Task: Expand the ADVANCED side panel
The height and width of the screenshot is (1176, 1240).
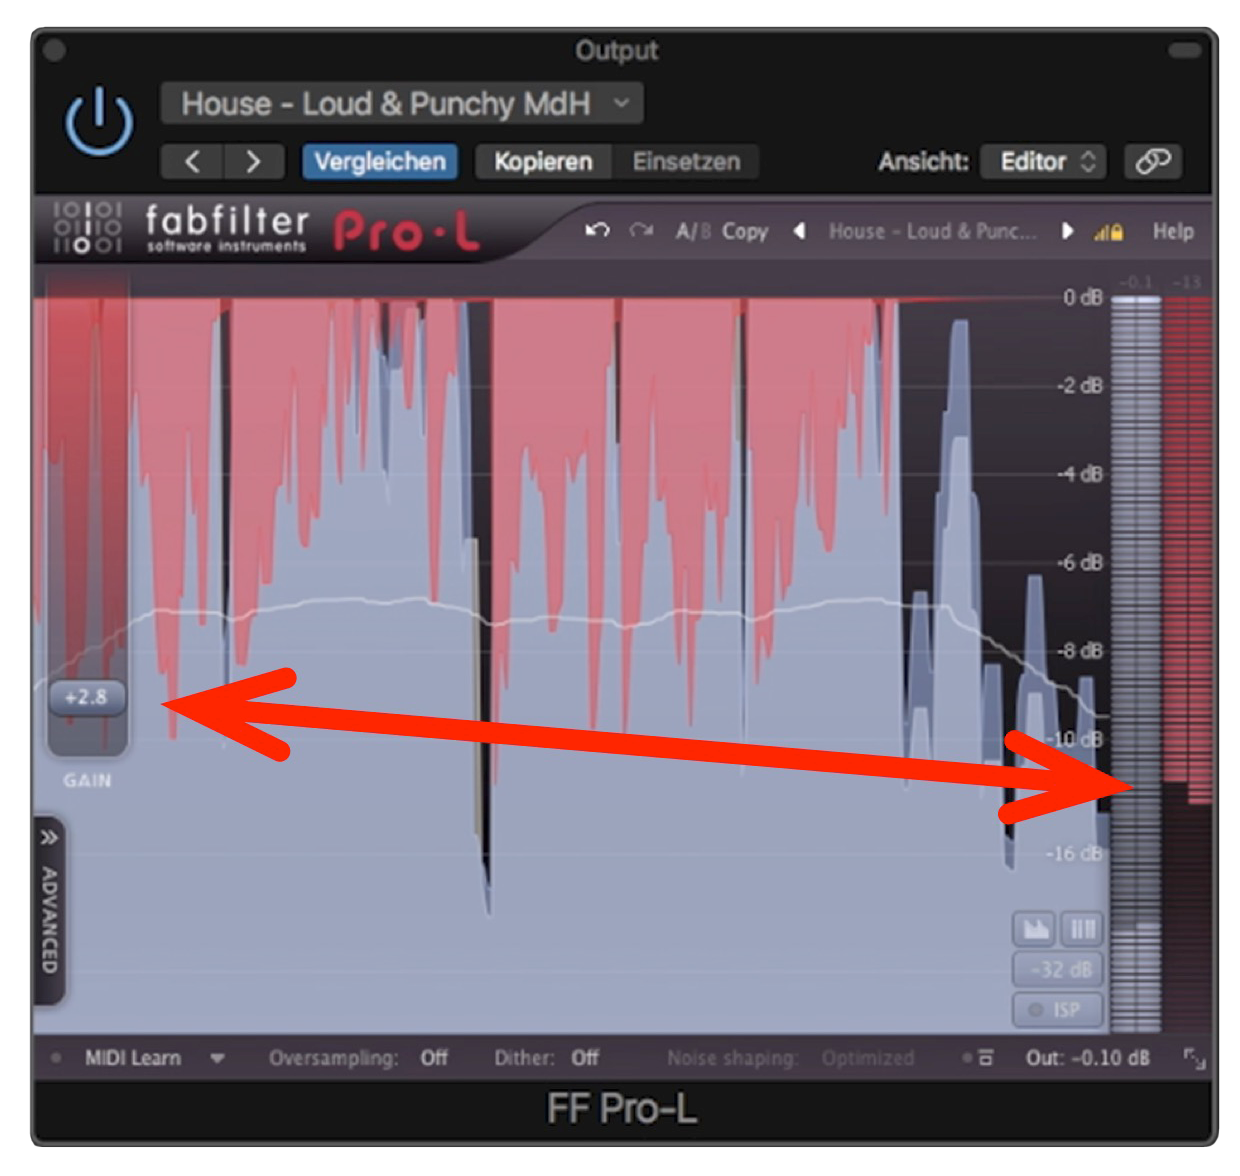Action: [x=49, y=911]
